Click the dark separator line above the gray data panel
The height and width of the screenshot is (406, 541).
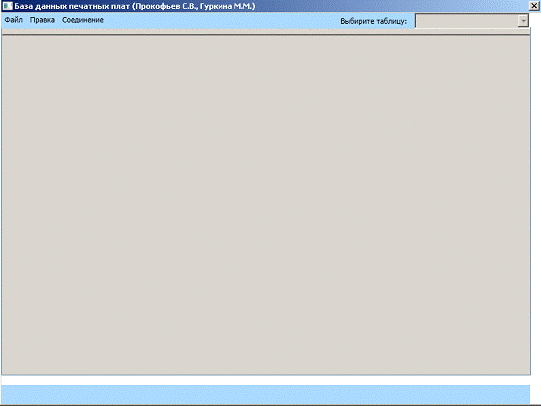point(266,34)
